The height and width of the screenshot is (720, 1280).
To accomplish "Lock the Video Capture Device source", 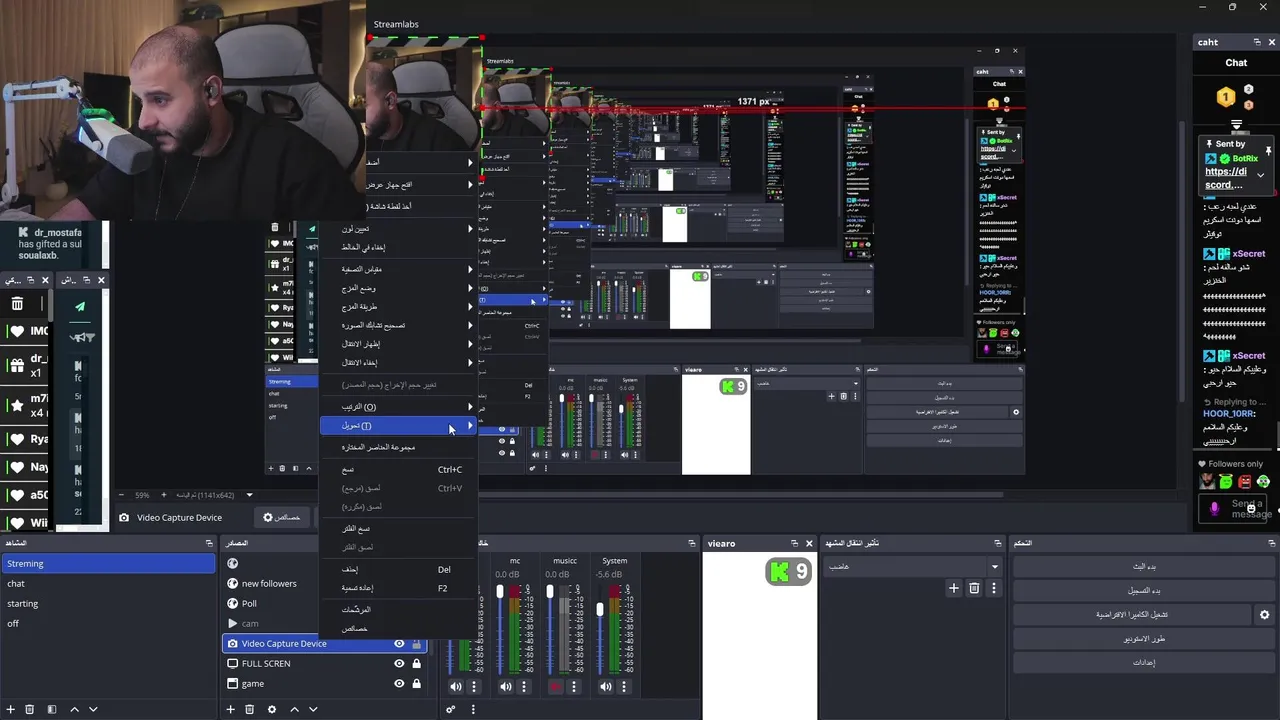I will coord(417,644).
